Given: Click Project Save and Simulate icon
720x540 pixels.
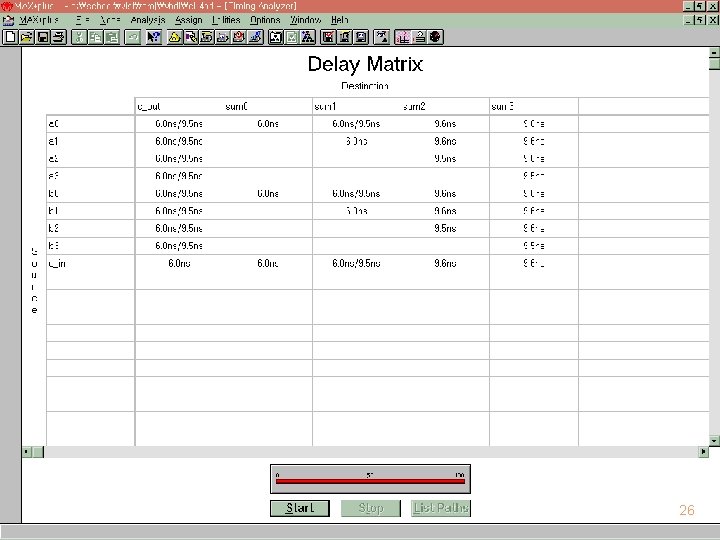Looking at the screenshot, I should pyautogui.click(x=361, y=37).
